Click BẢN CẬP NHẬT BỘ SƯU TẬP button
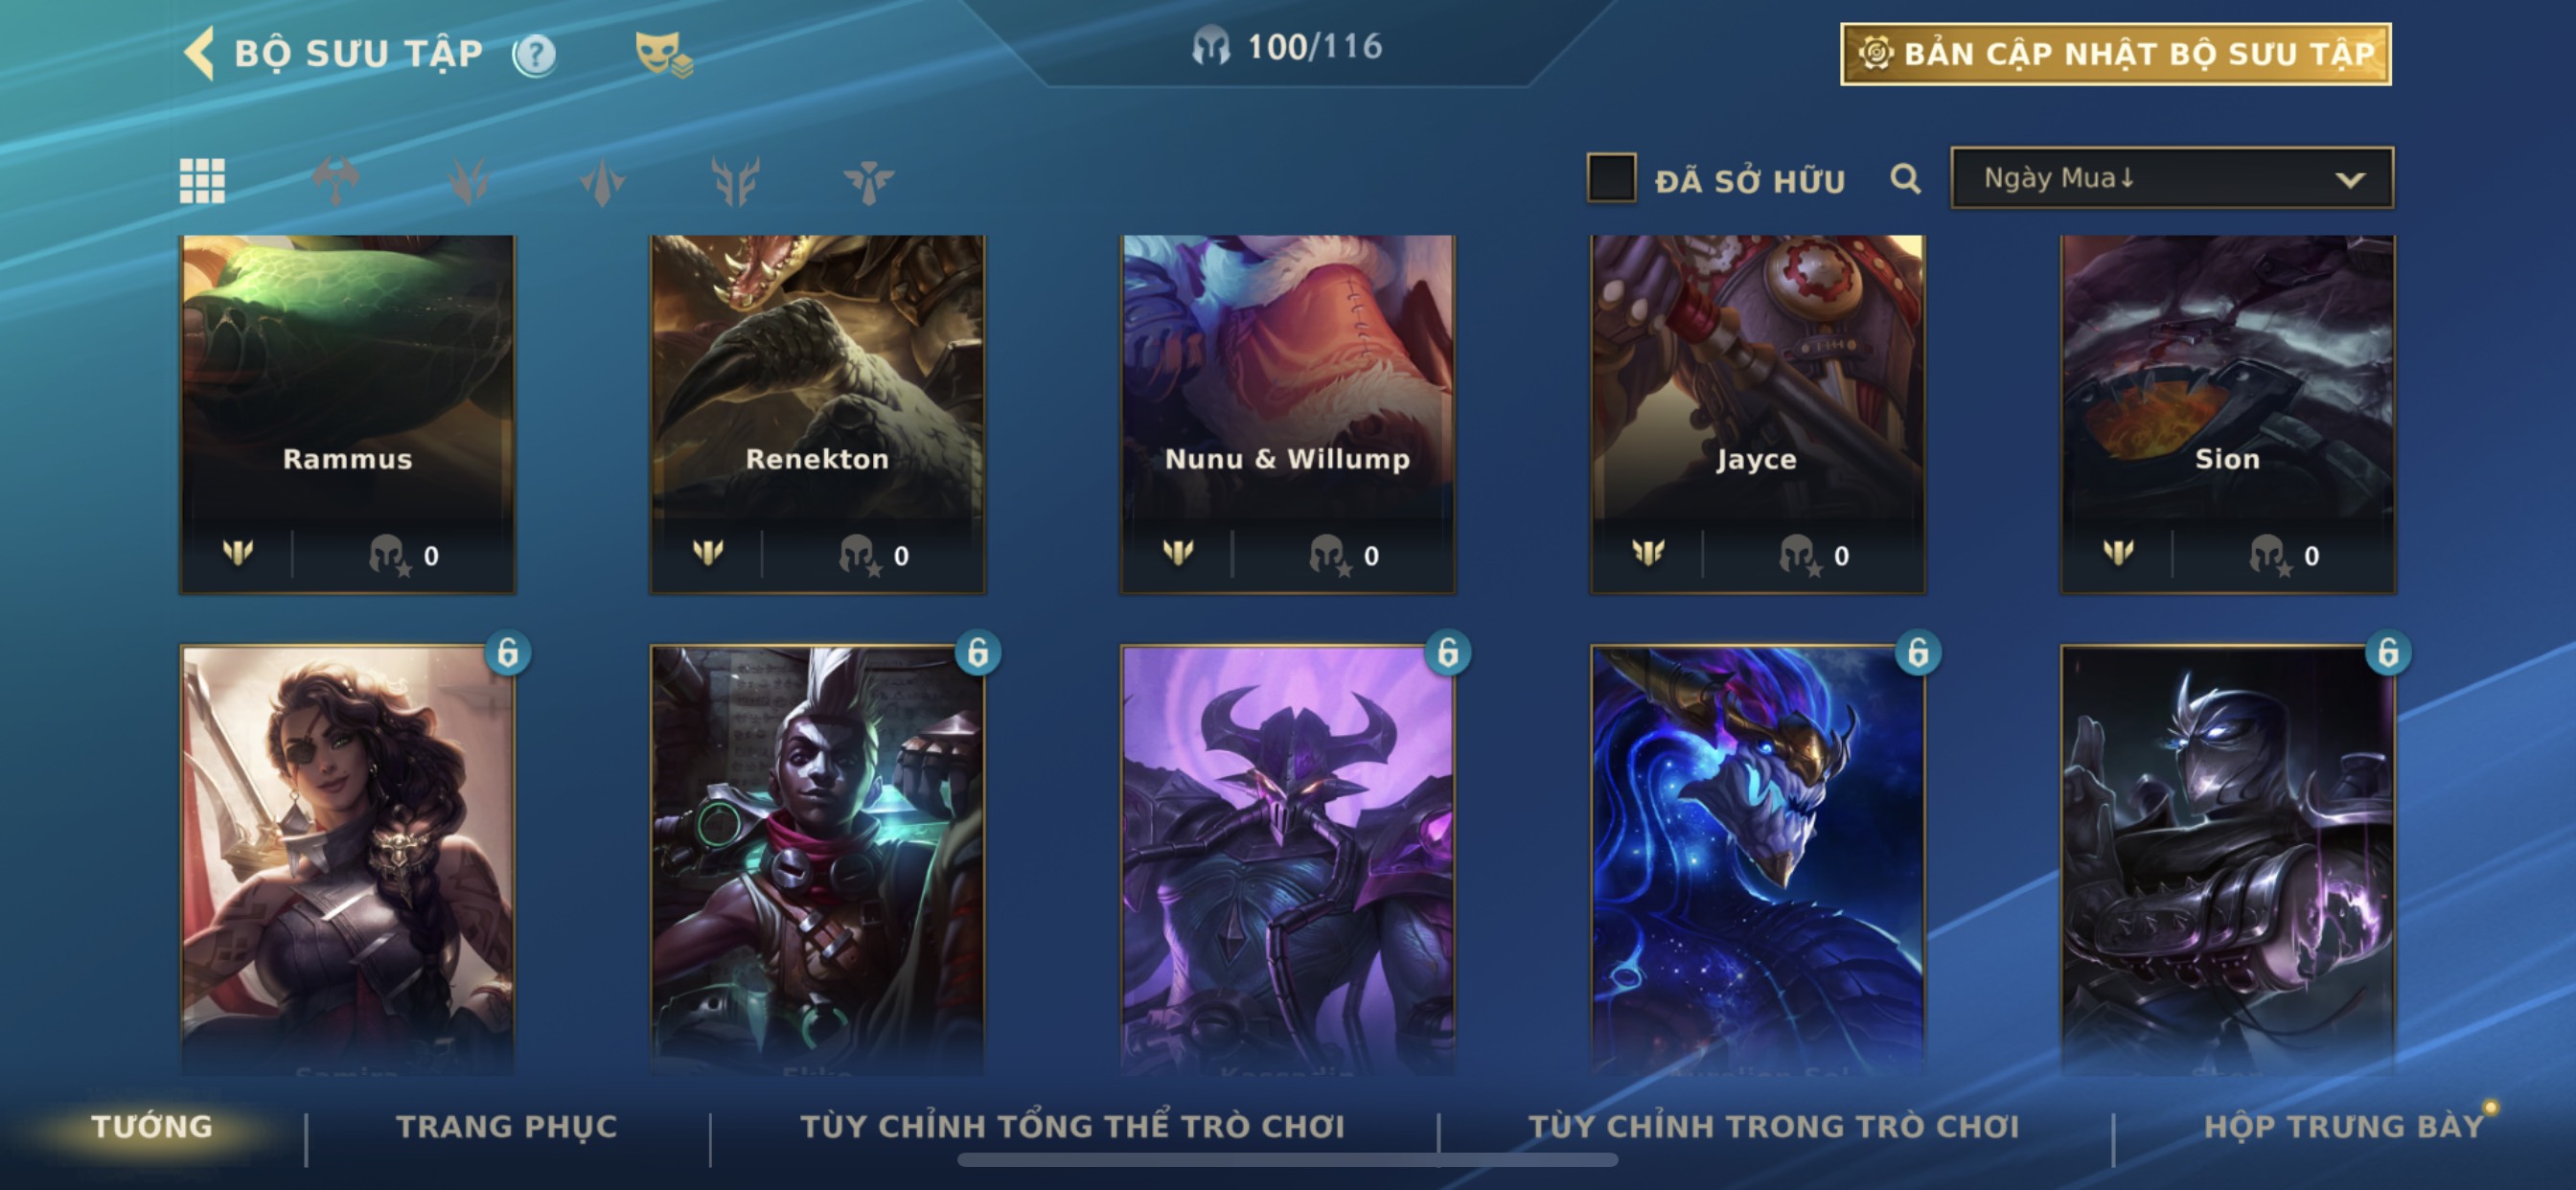Screen dimensions: 2576x1190 pyautogui.click(x=2116, y=54)
